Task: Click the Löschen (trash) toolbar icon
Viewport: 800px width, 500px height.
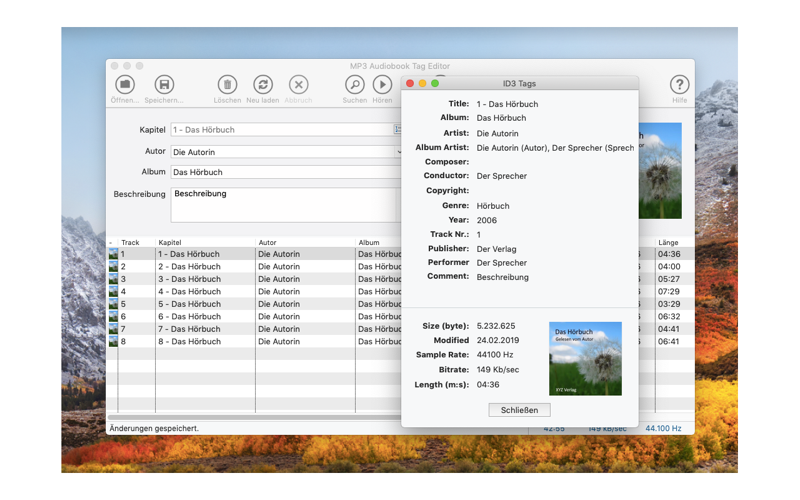Action: click(x=227, y=86)
